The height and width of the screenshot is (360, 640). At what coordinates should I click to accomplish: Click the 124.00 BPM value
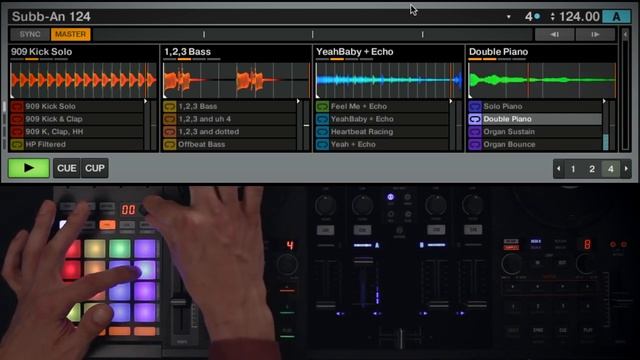click(579, 17)
